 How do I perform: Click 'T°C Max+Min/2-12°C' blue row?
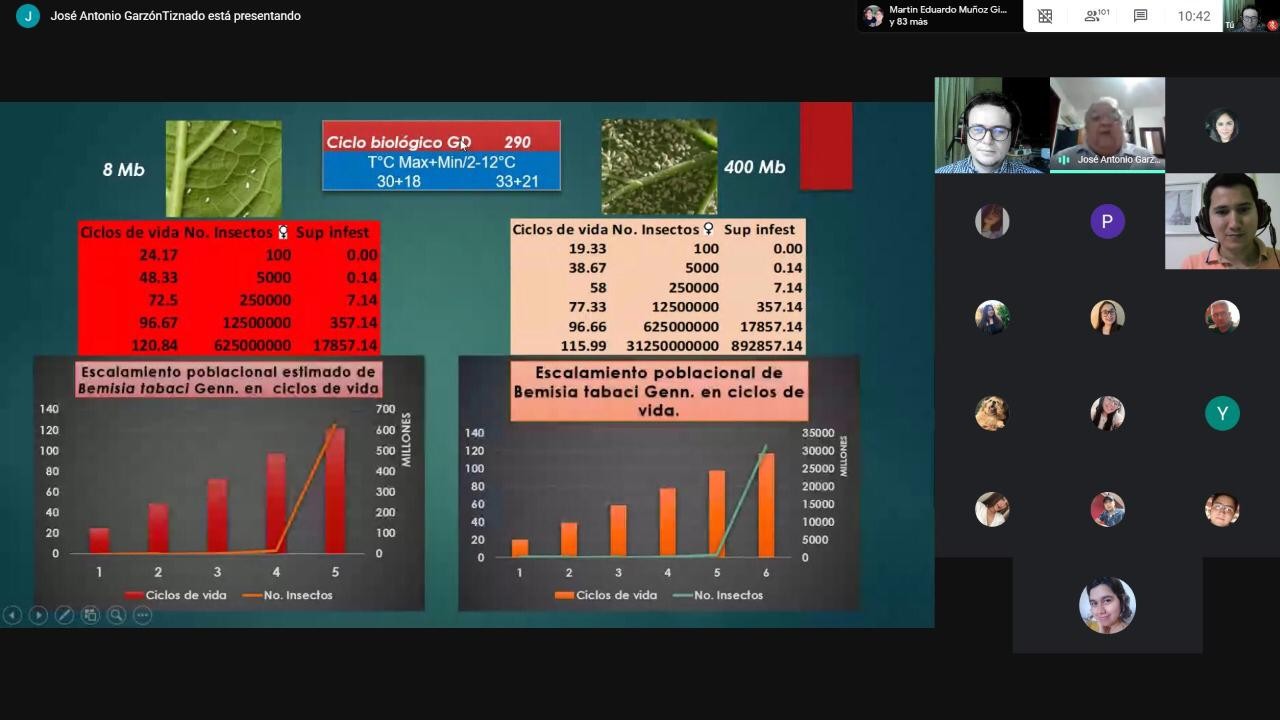coord(441,162)
